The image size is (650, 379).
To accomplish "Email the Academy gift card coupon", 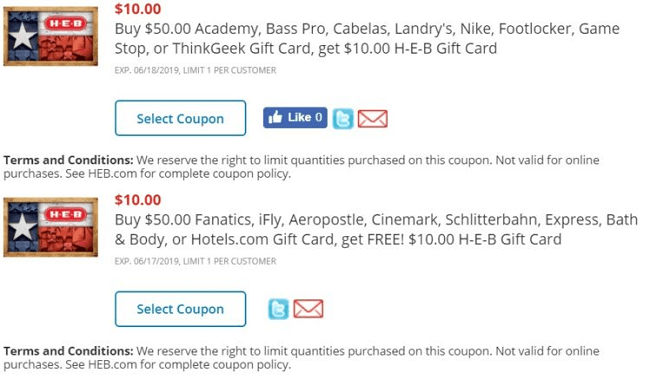I will click(x=372, y=119).
